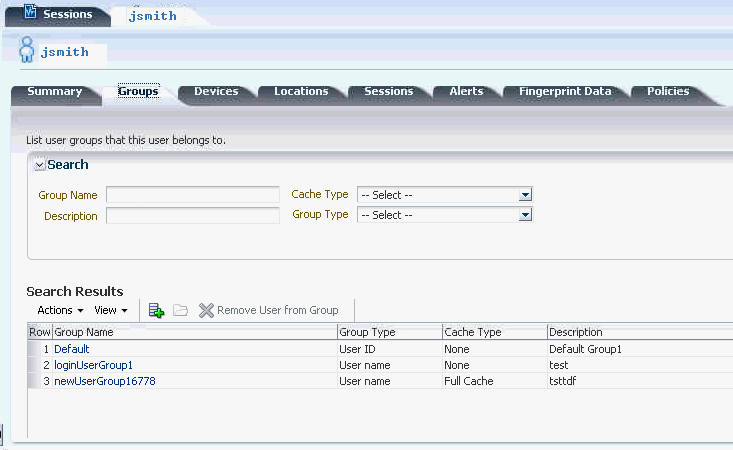
Task: Click the Sessions tab icon at top
Action: coord(30,11)
